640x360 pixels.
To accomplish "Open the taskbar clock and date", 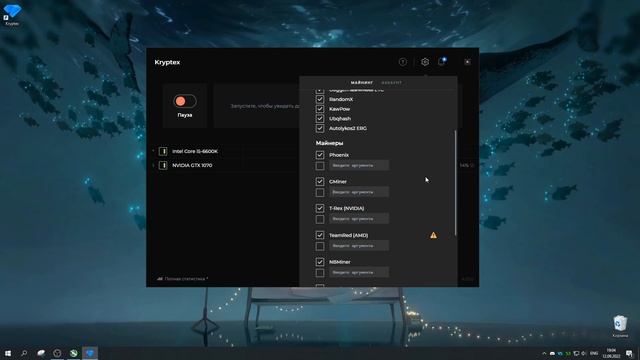I will (x=611, y=353).
